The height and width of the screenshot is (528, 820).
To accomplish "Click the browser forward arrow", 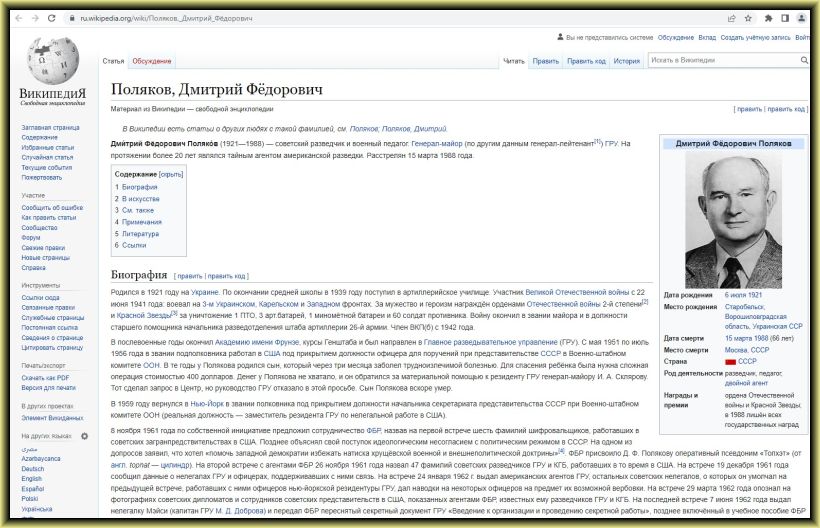I will click(35, 18).
